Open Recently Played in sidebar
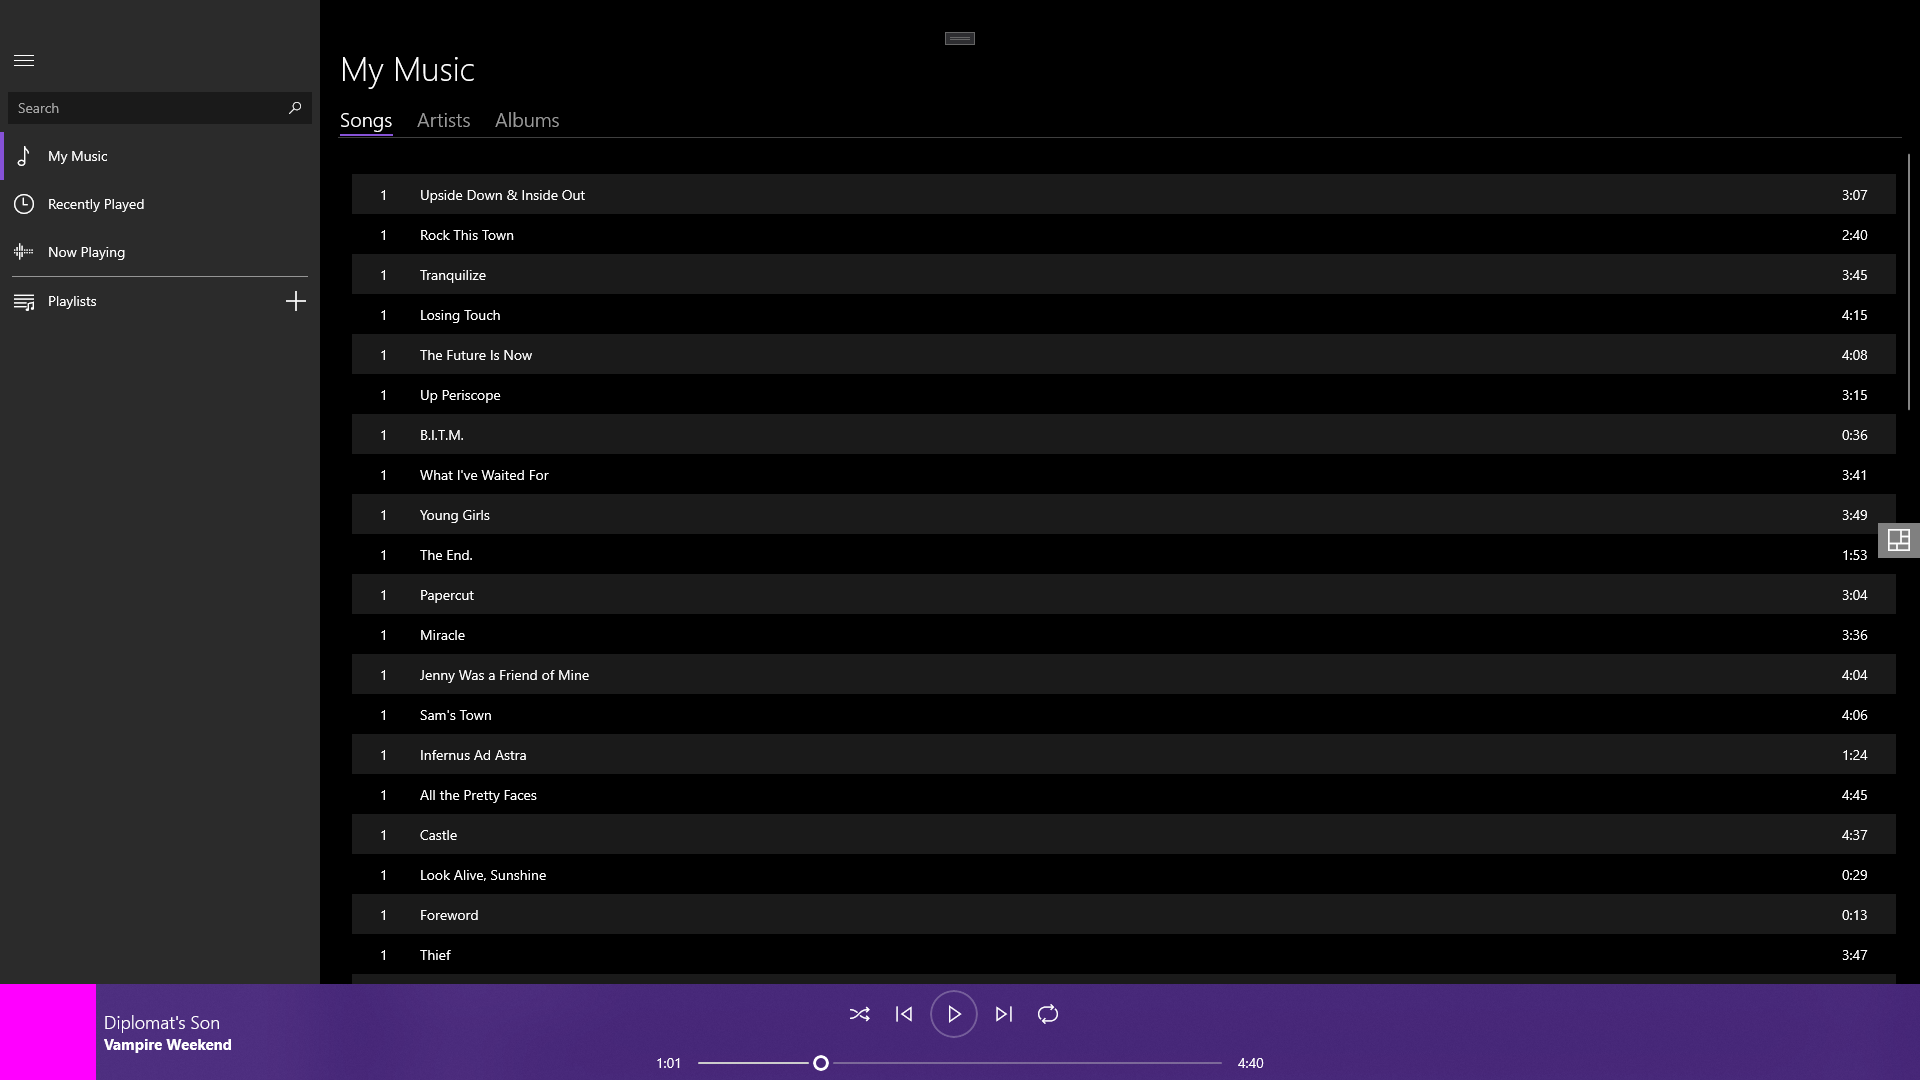This screenshot has width=1920, height=1080. [96, 204]
